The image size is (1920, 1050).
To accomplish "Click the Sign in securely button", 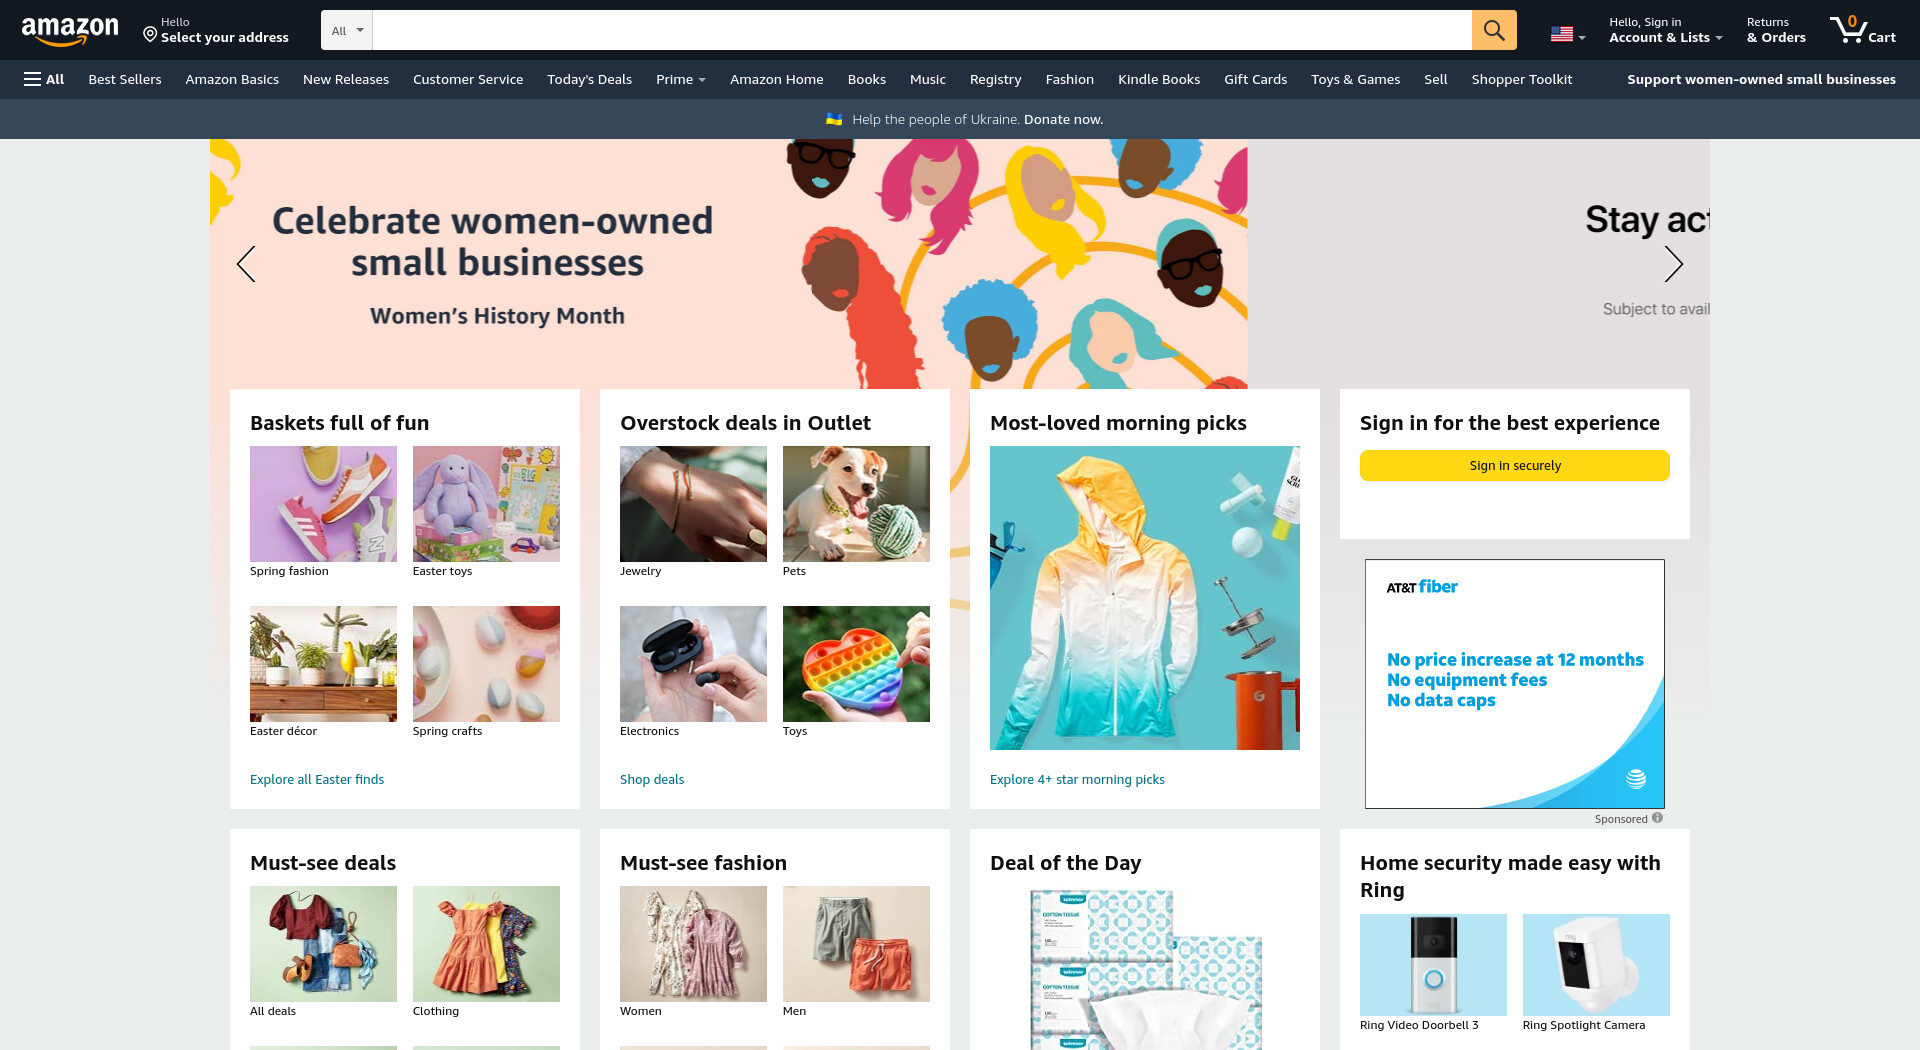I will (x=1515, y=465).
